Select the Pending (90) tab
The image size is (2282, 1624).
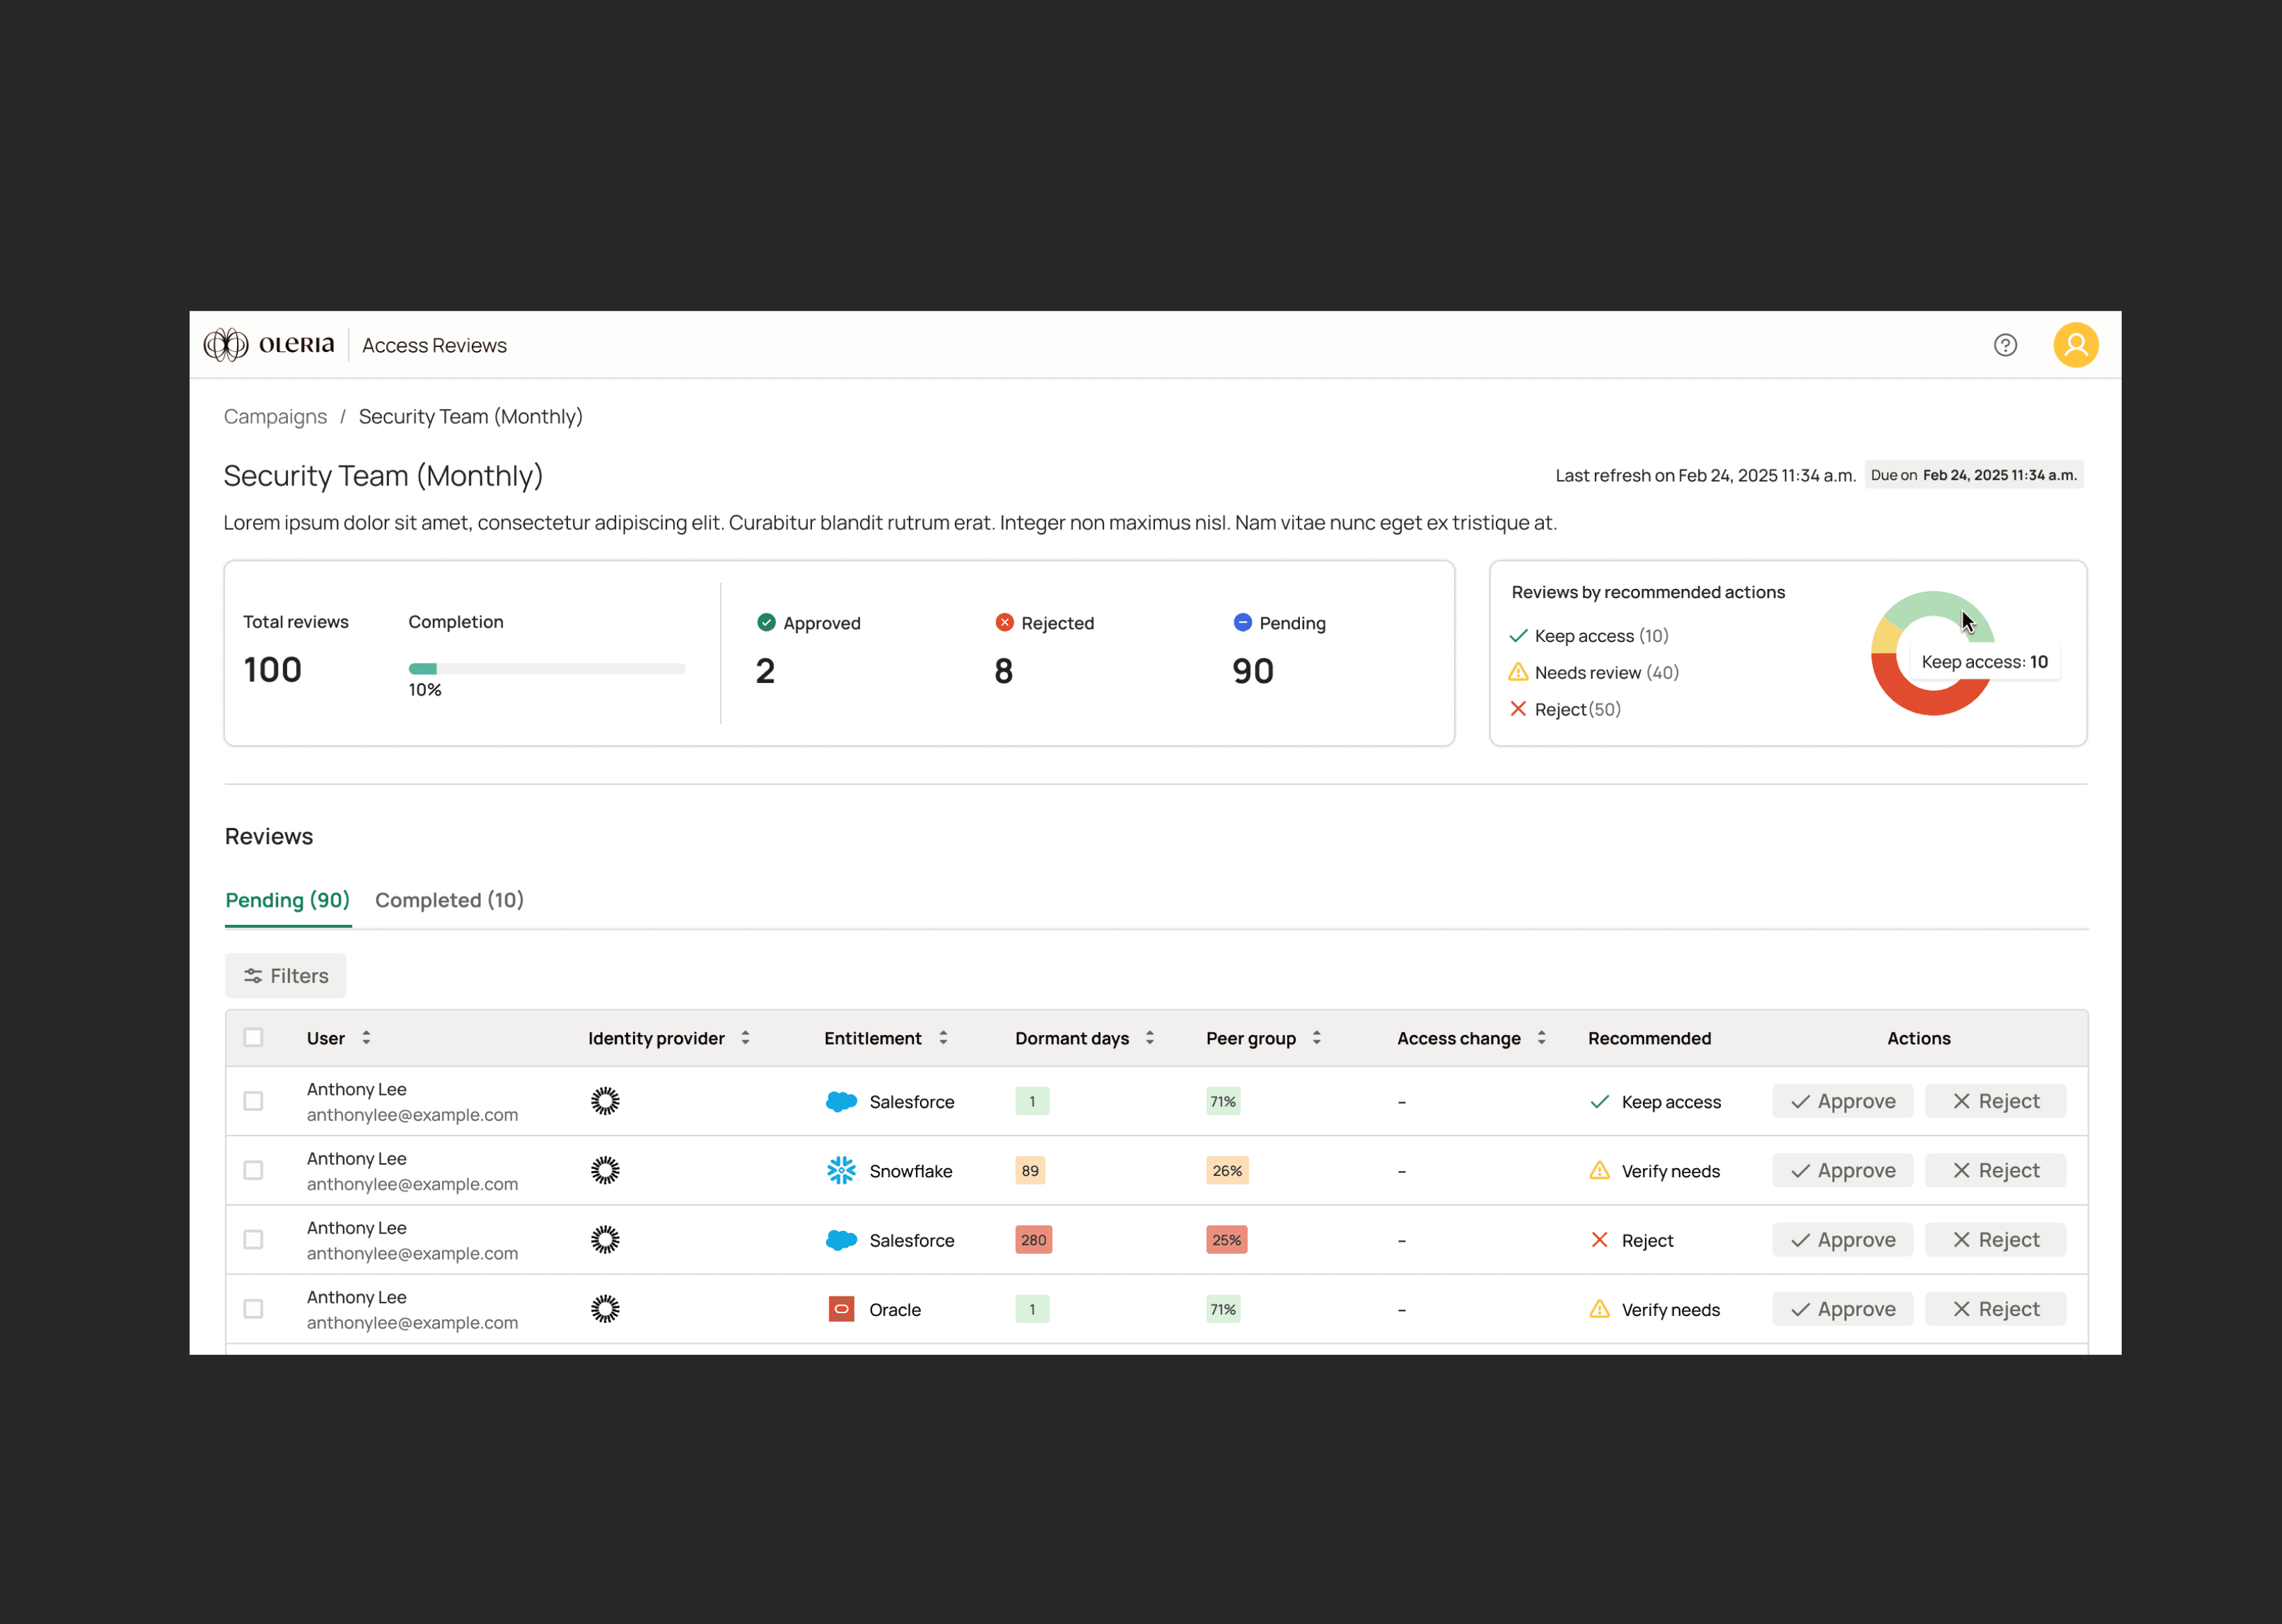(x=287, y=900)
